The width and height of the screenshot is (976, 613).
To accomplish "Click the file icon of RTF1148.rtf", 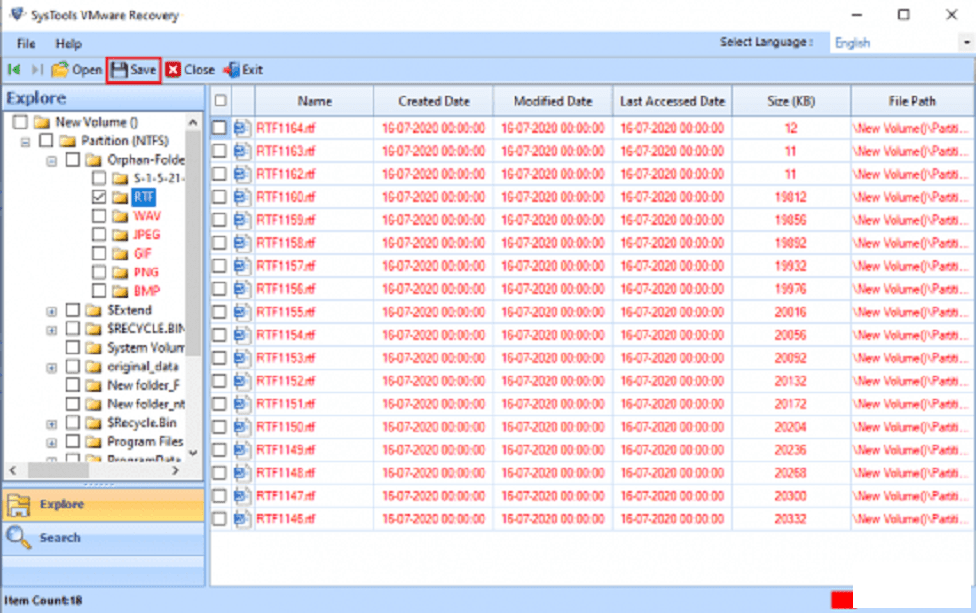I will click(x=242, y=473).
